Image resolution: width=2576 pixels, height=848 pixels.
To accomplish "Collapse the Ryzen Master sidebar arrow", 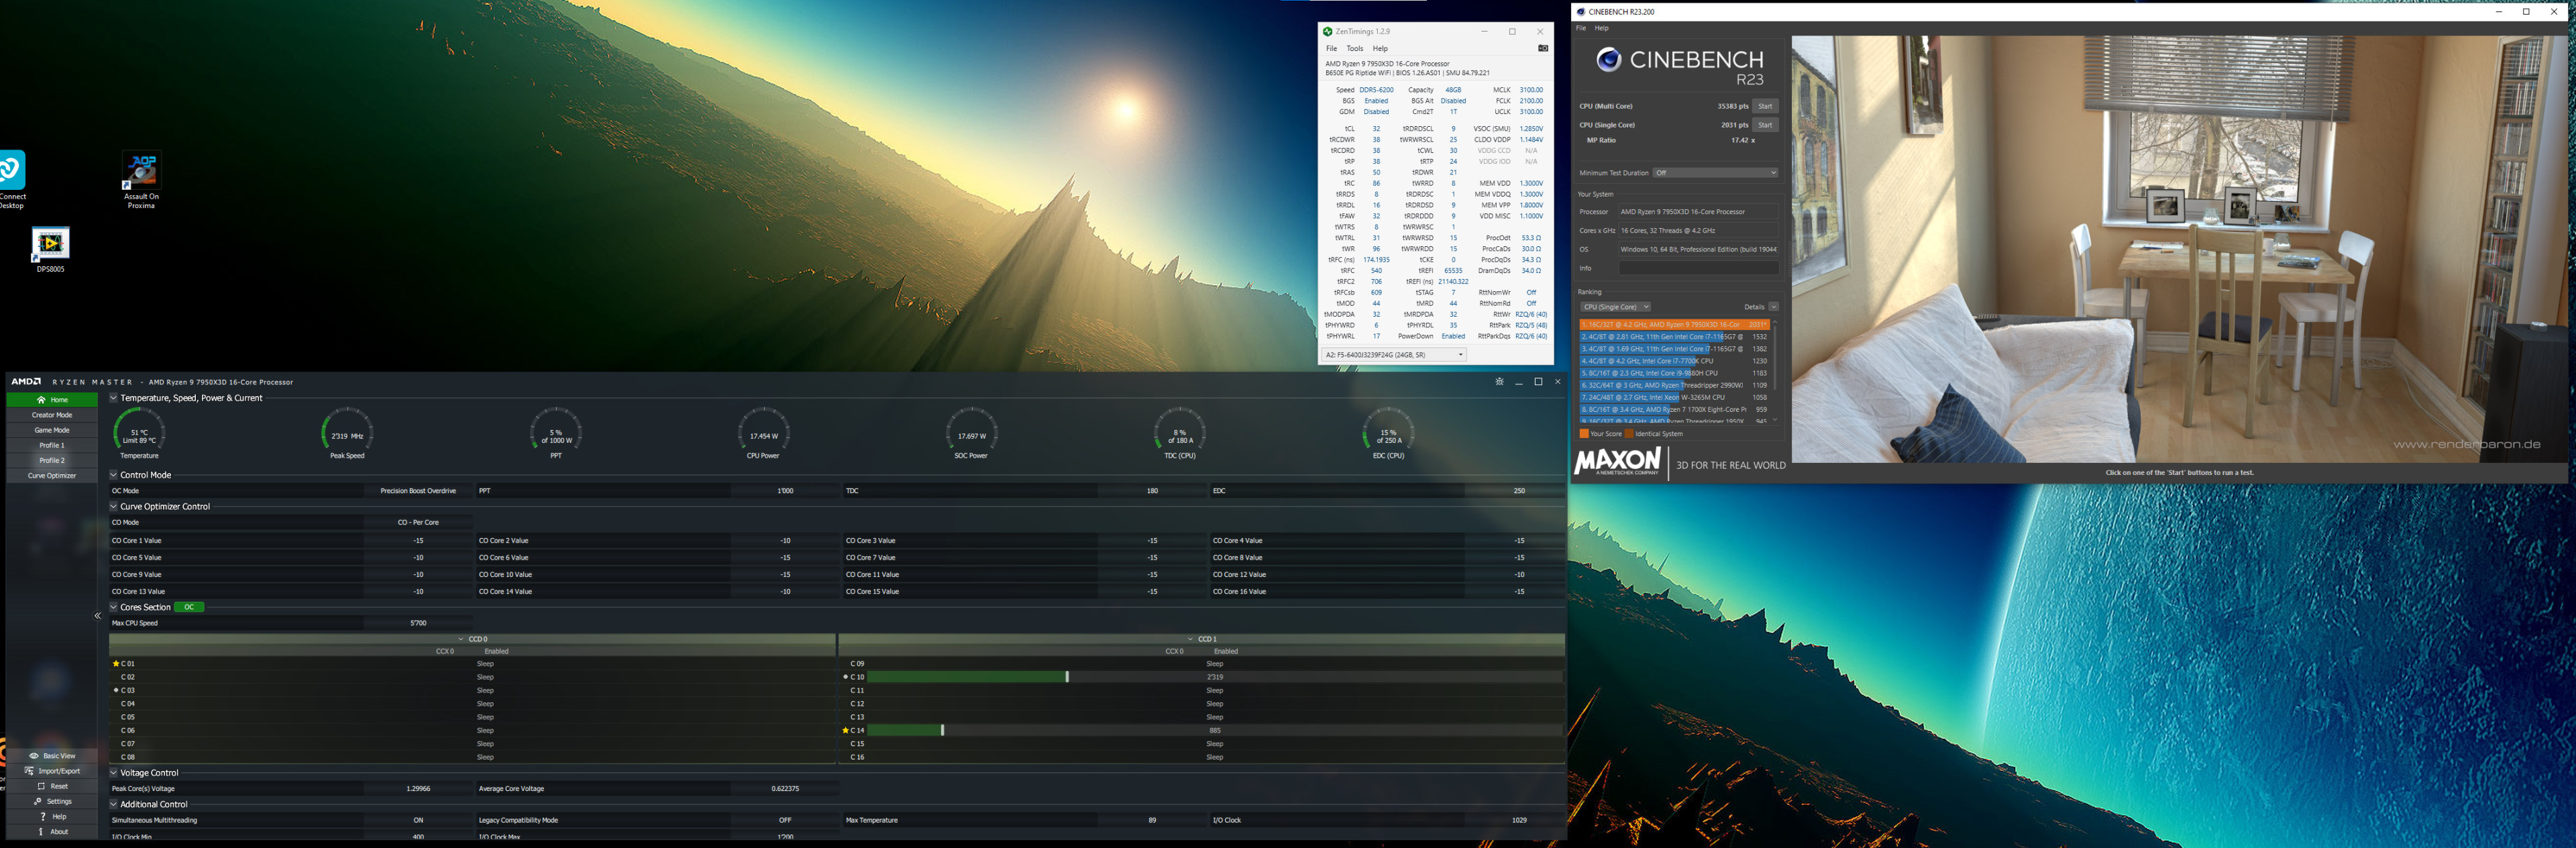I will [x=98, y=616].
